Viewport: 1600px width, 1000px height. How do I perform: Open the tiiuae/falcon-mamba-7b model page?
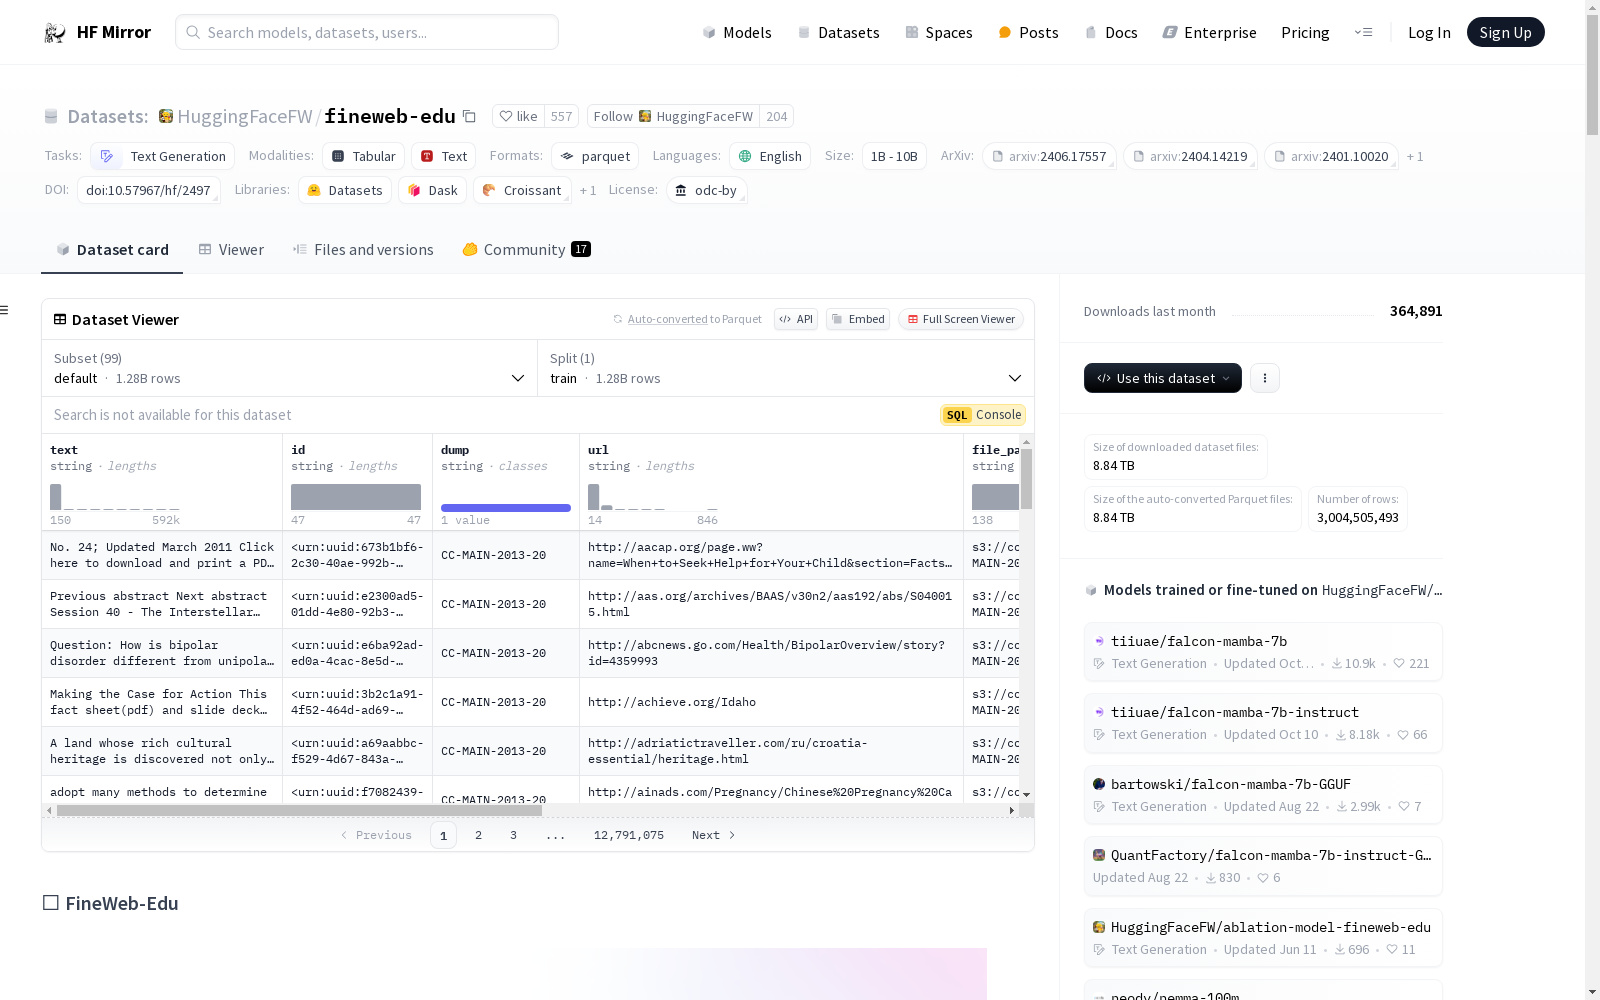pyautogui.click(x=1198, y=641)
